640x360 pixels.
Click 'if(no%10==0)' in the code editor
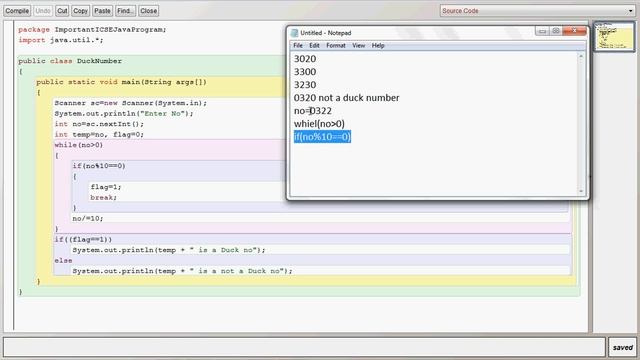coord(99,166)
